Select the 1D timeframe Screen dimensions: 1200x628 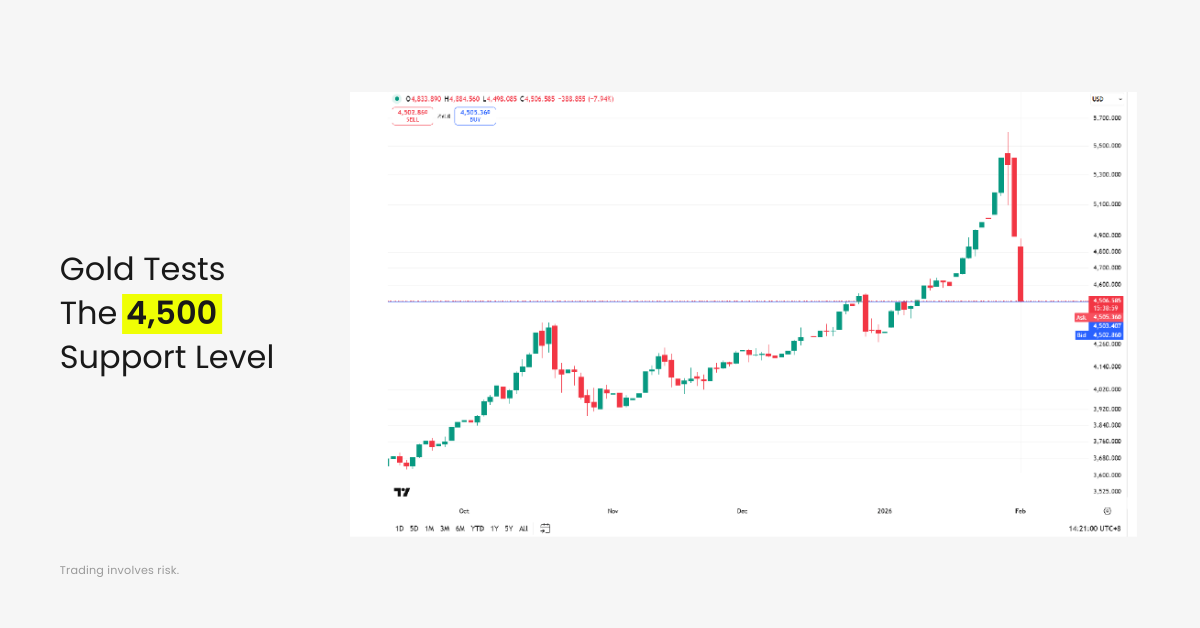tap(399, 528)
